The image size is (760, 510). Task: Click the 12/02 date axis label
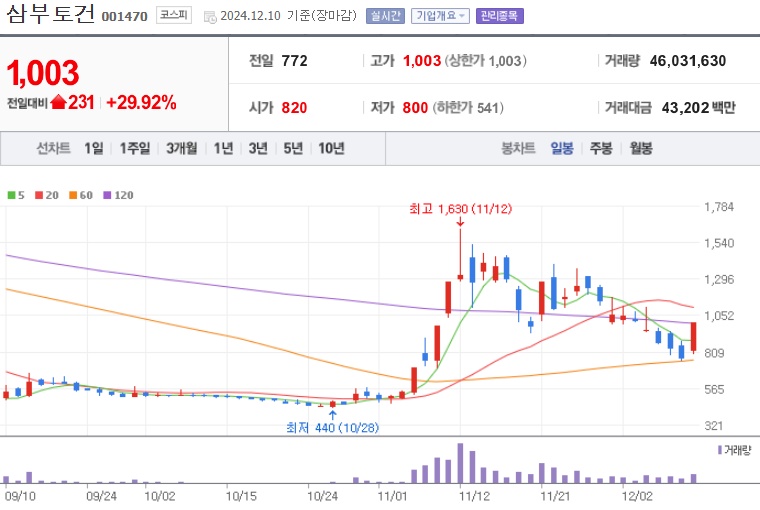pos(637,496)
